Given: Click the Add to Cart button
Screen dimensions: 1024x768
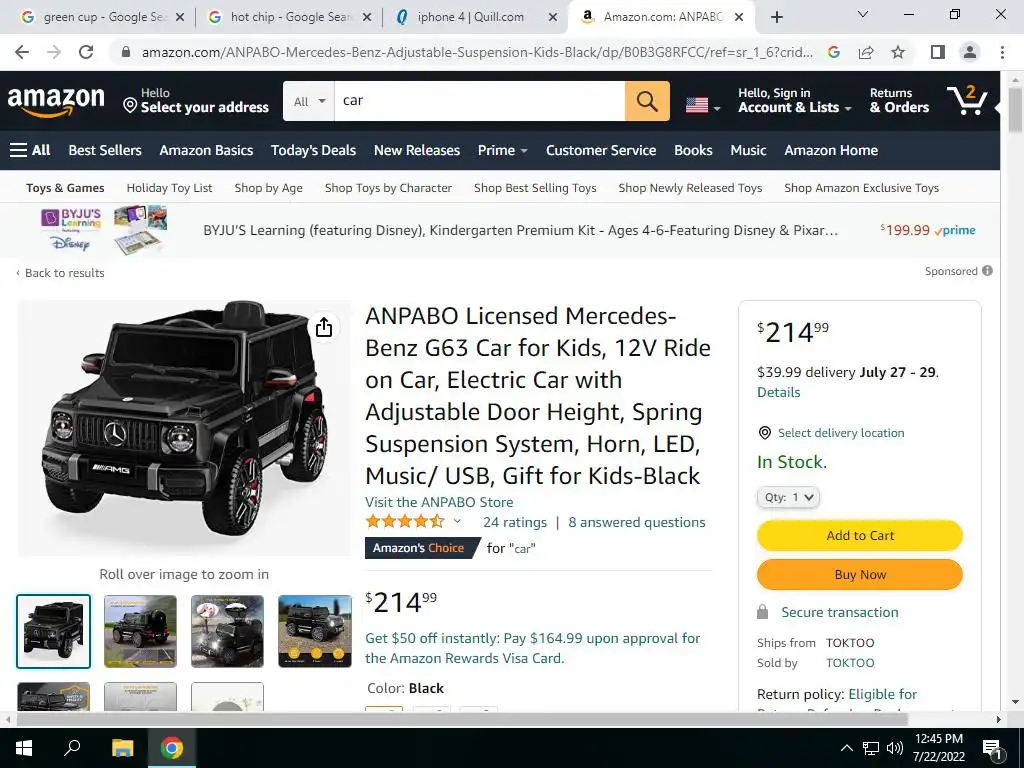Looking at the screenshot, I should coord(859,536).
